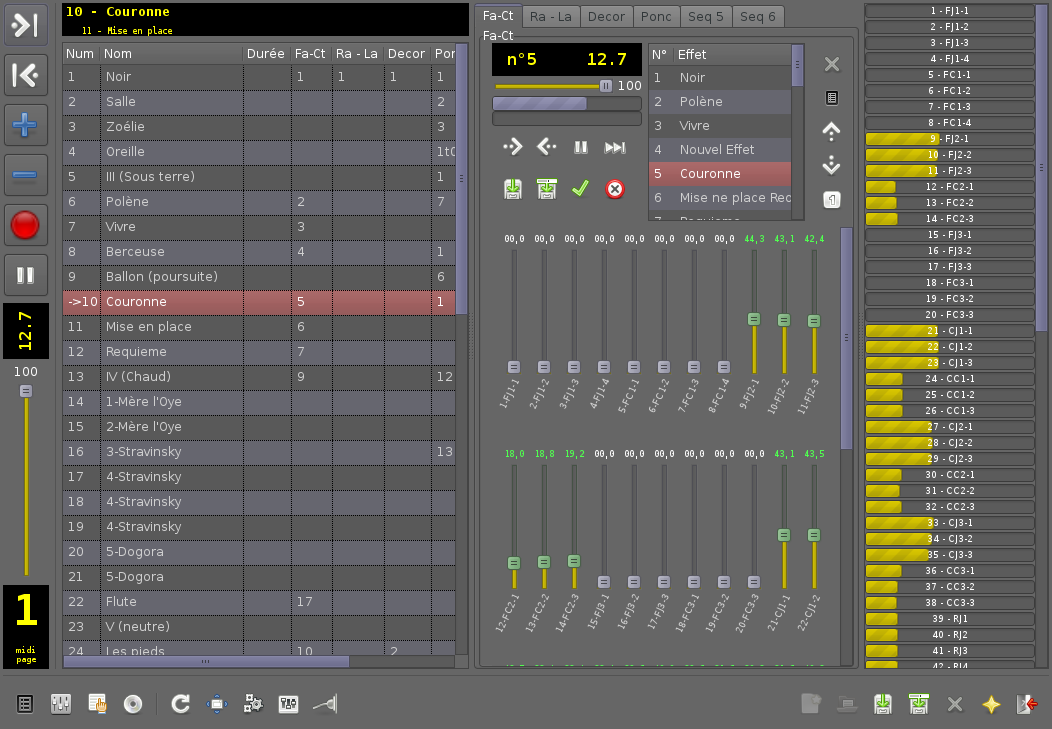This screenshot has width=1052, height=729.
Task: Toggle pause in the effect transport controls
Action: (581, 147)
